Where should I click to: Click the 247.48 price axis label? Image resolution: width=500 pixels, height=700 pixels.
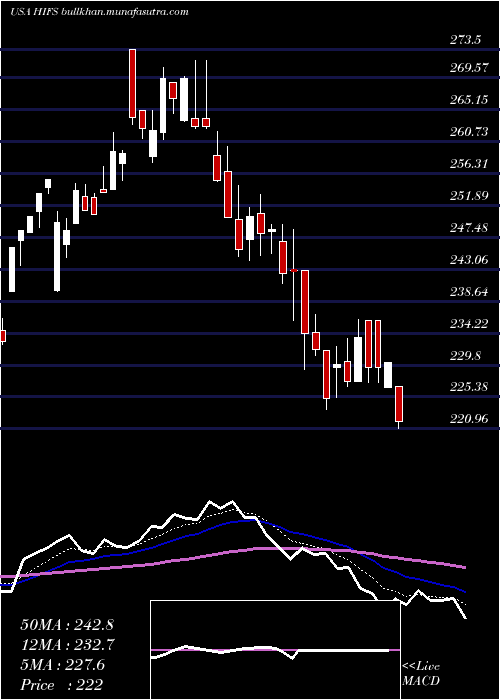[x=469, y=228]
